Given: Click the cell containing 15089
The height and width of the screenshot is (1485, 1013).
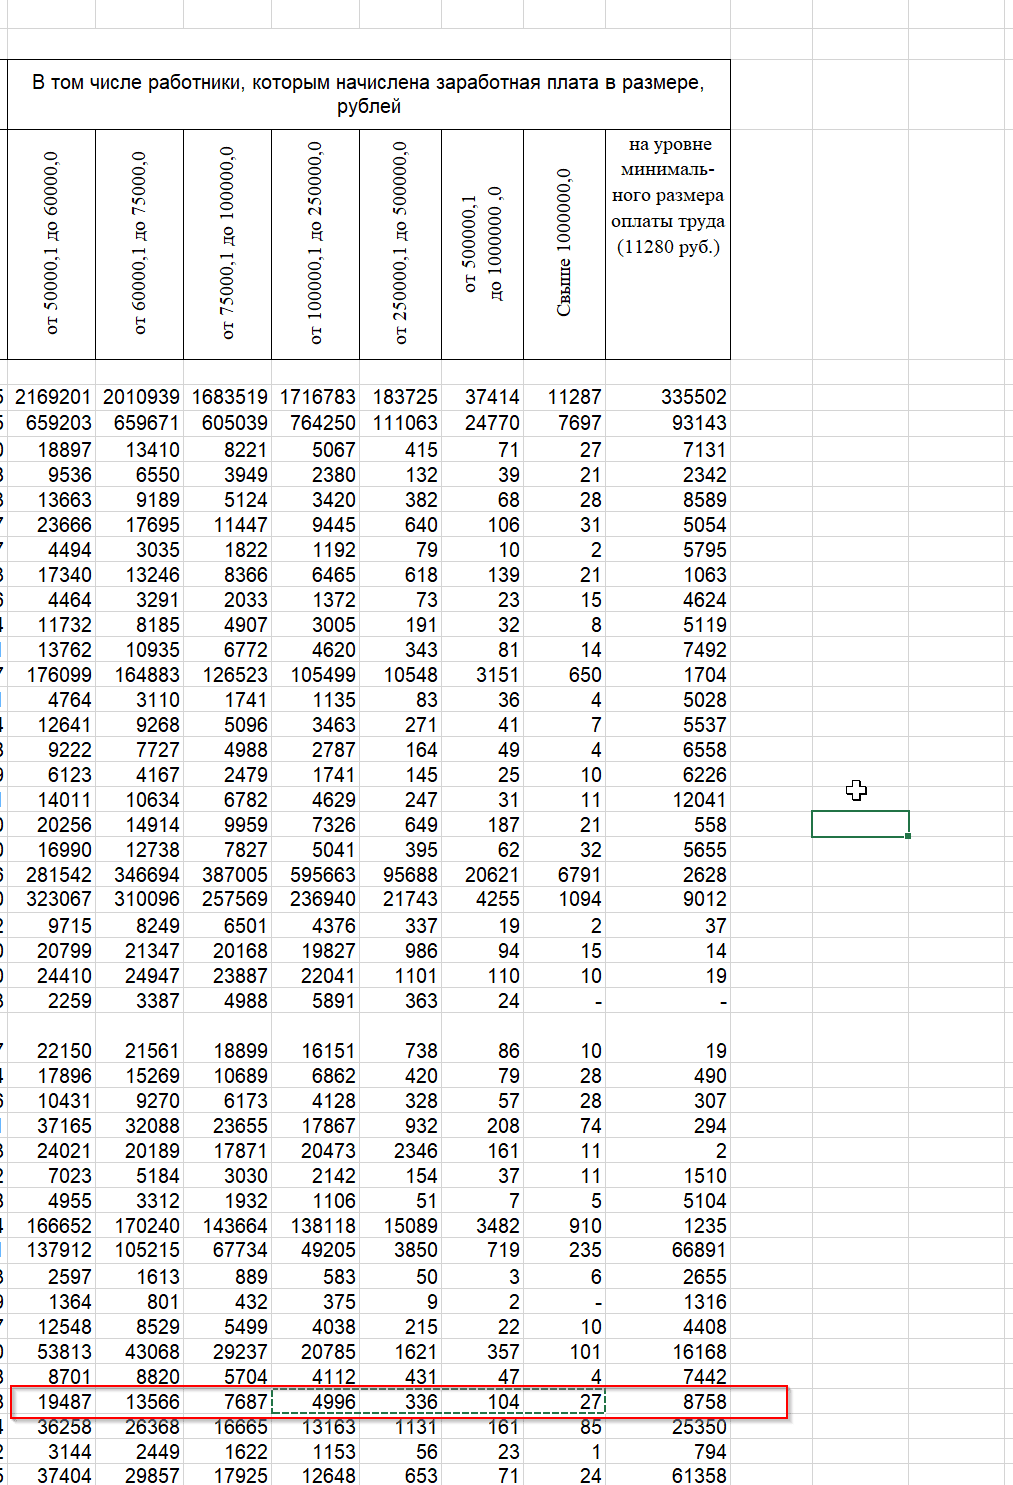Looking at the screenshot, I should pyautogui.click(x=400, y=1225).
